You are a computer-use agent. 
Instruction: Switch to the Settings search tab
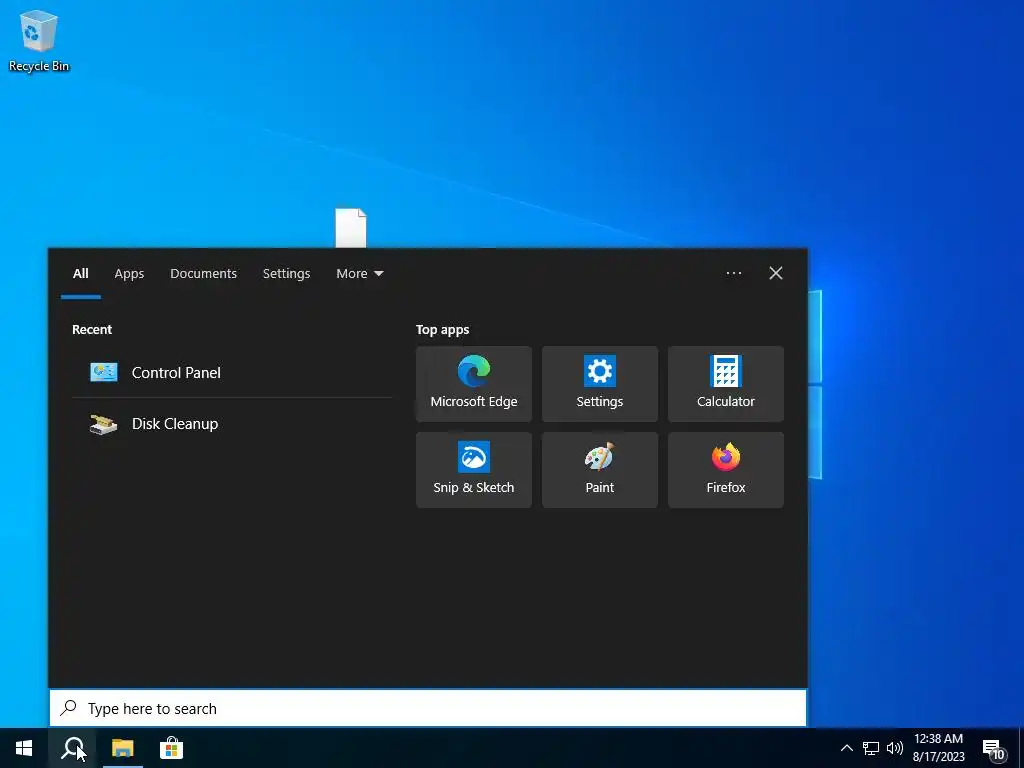click(286, 274)
